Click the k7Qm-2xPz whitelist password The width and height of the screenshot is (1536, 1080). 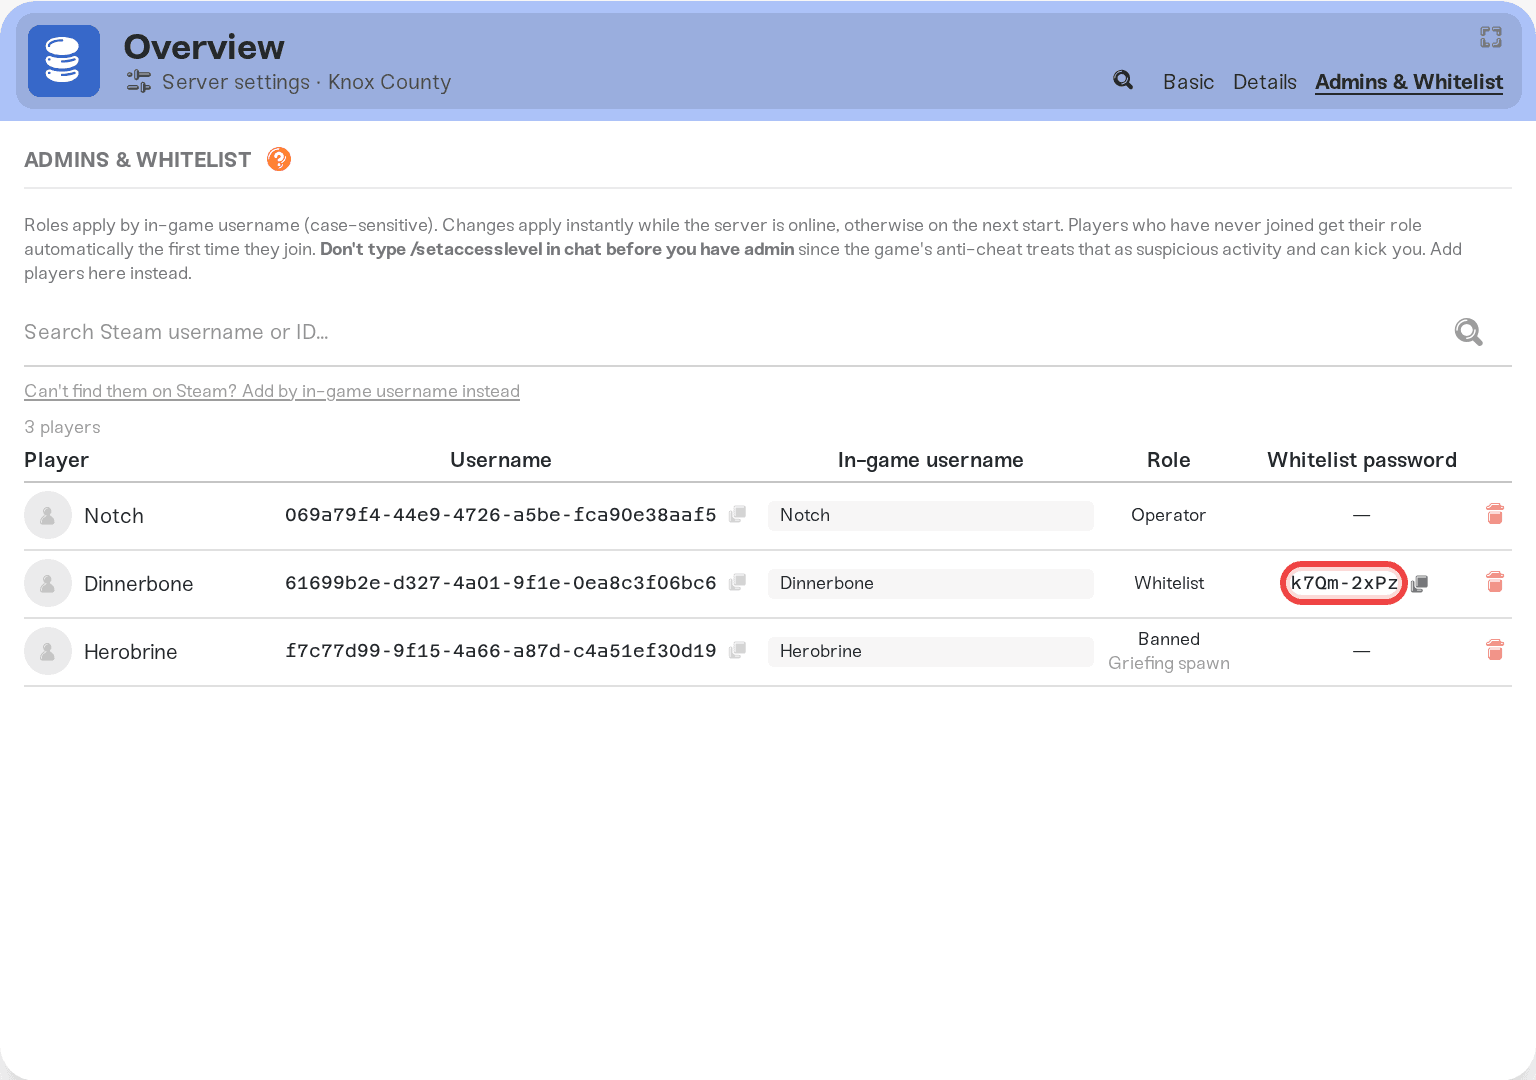pyautogui.click(x=1344, y=583)
